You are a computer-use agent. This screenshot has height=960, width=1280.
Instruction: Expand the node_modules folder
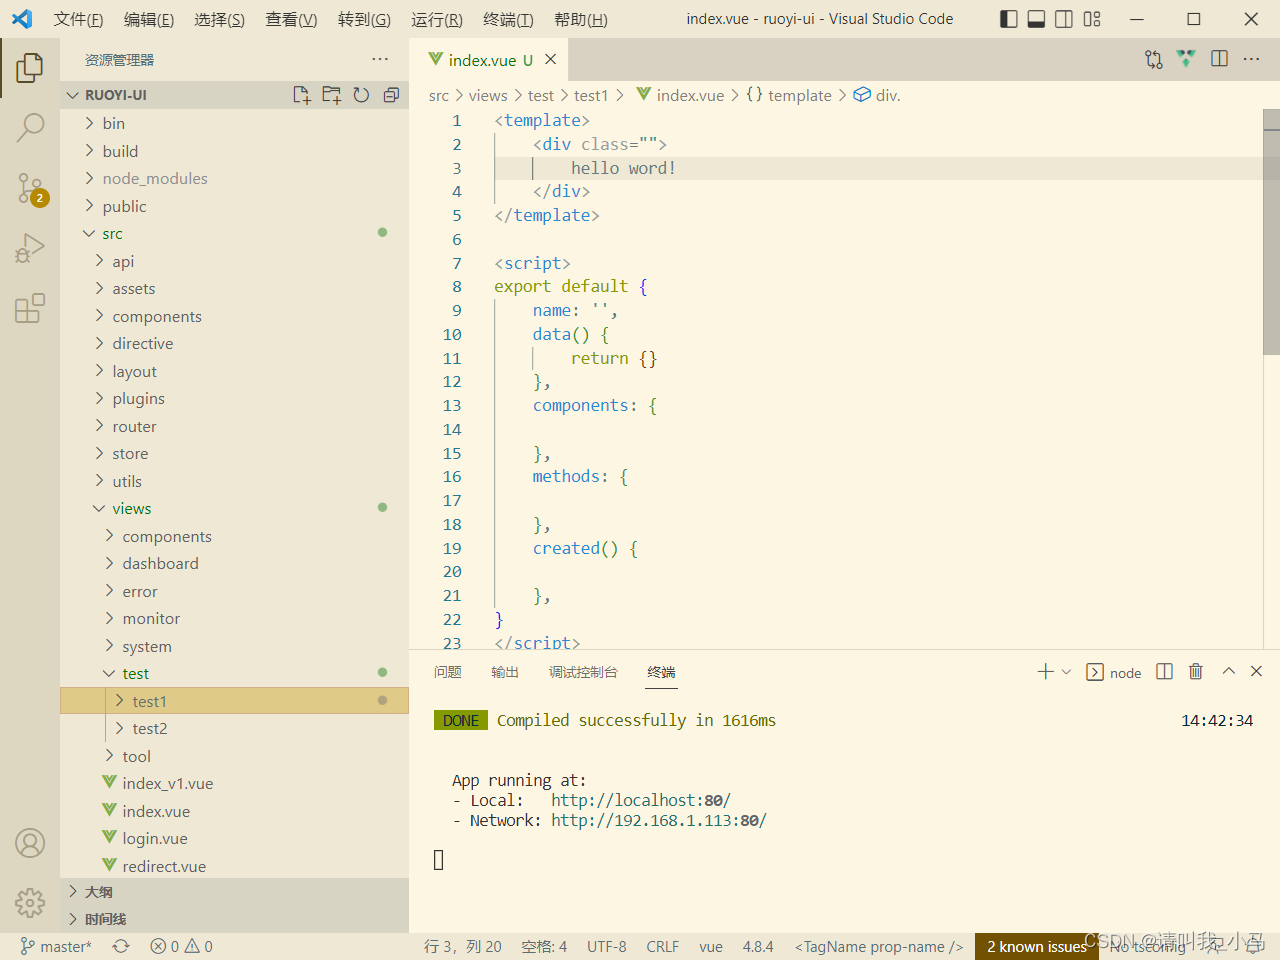click(234, 178)
